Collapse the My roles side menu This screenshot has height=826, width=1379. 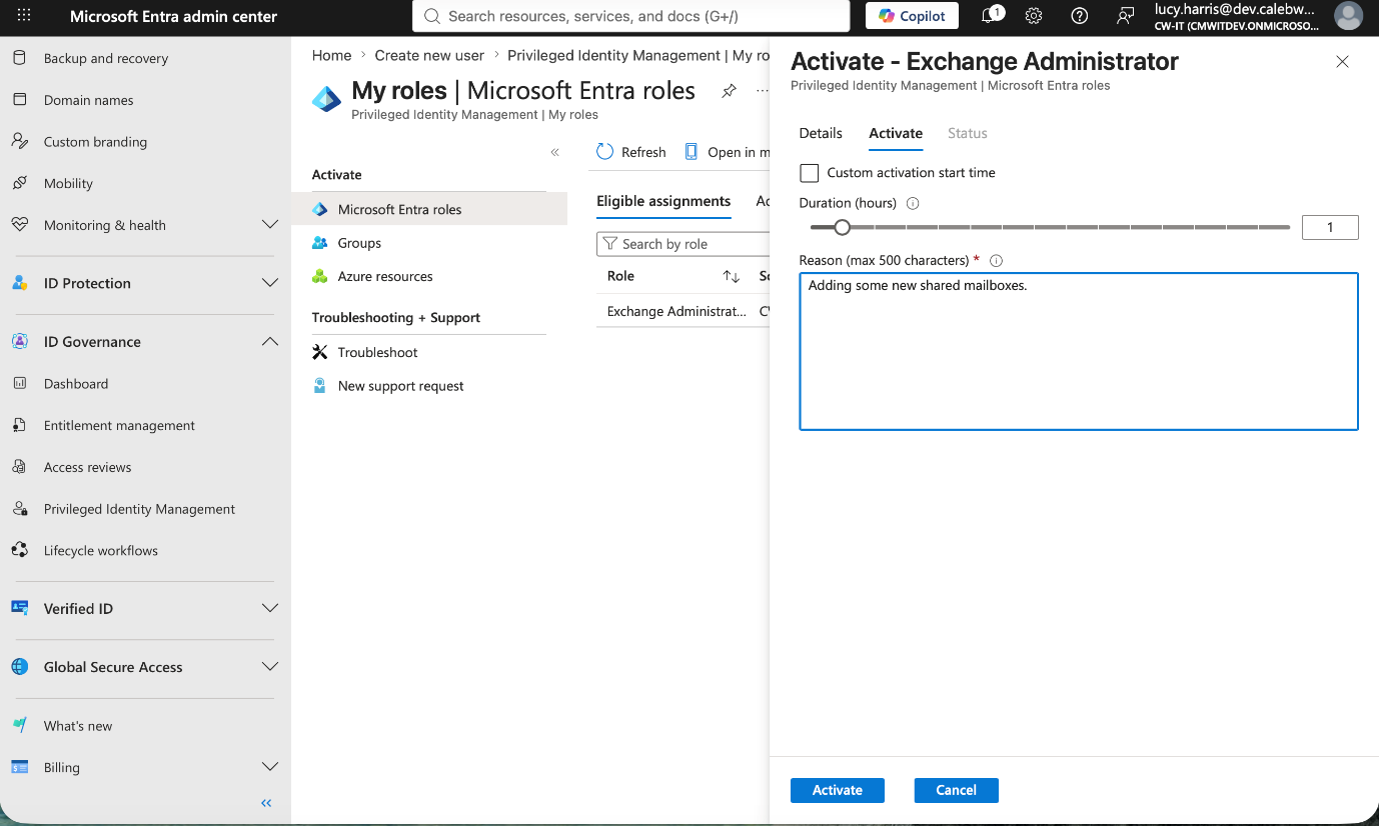tap(555, 152)
